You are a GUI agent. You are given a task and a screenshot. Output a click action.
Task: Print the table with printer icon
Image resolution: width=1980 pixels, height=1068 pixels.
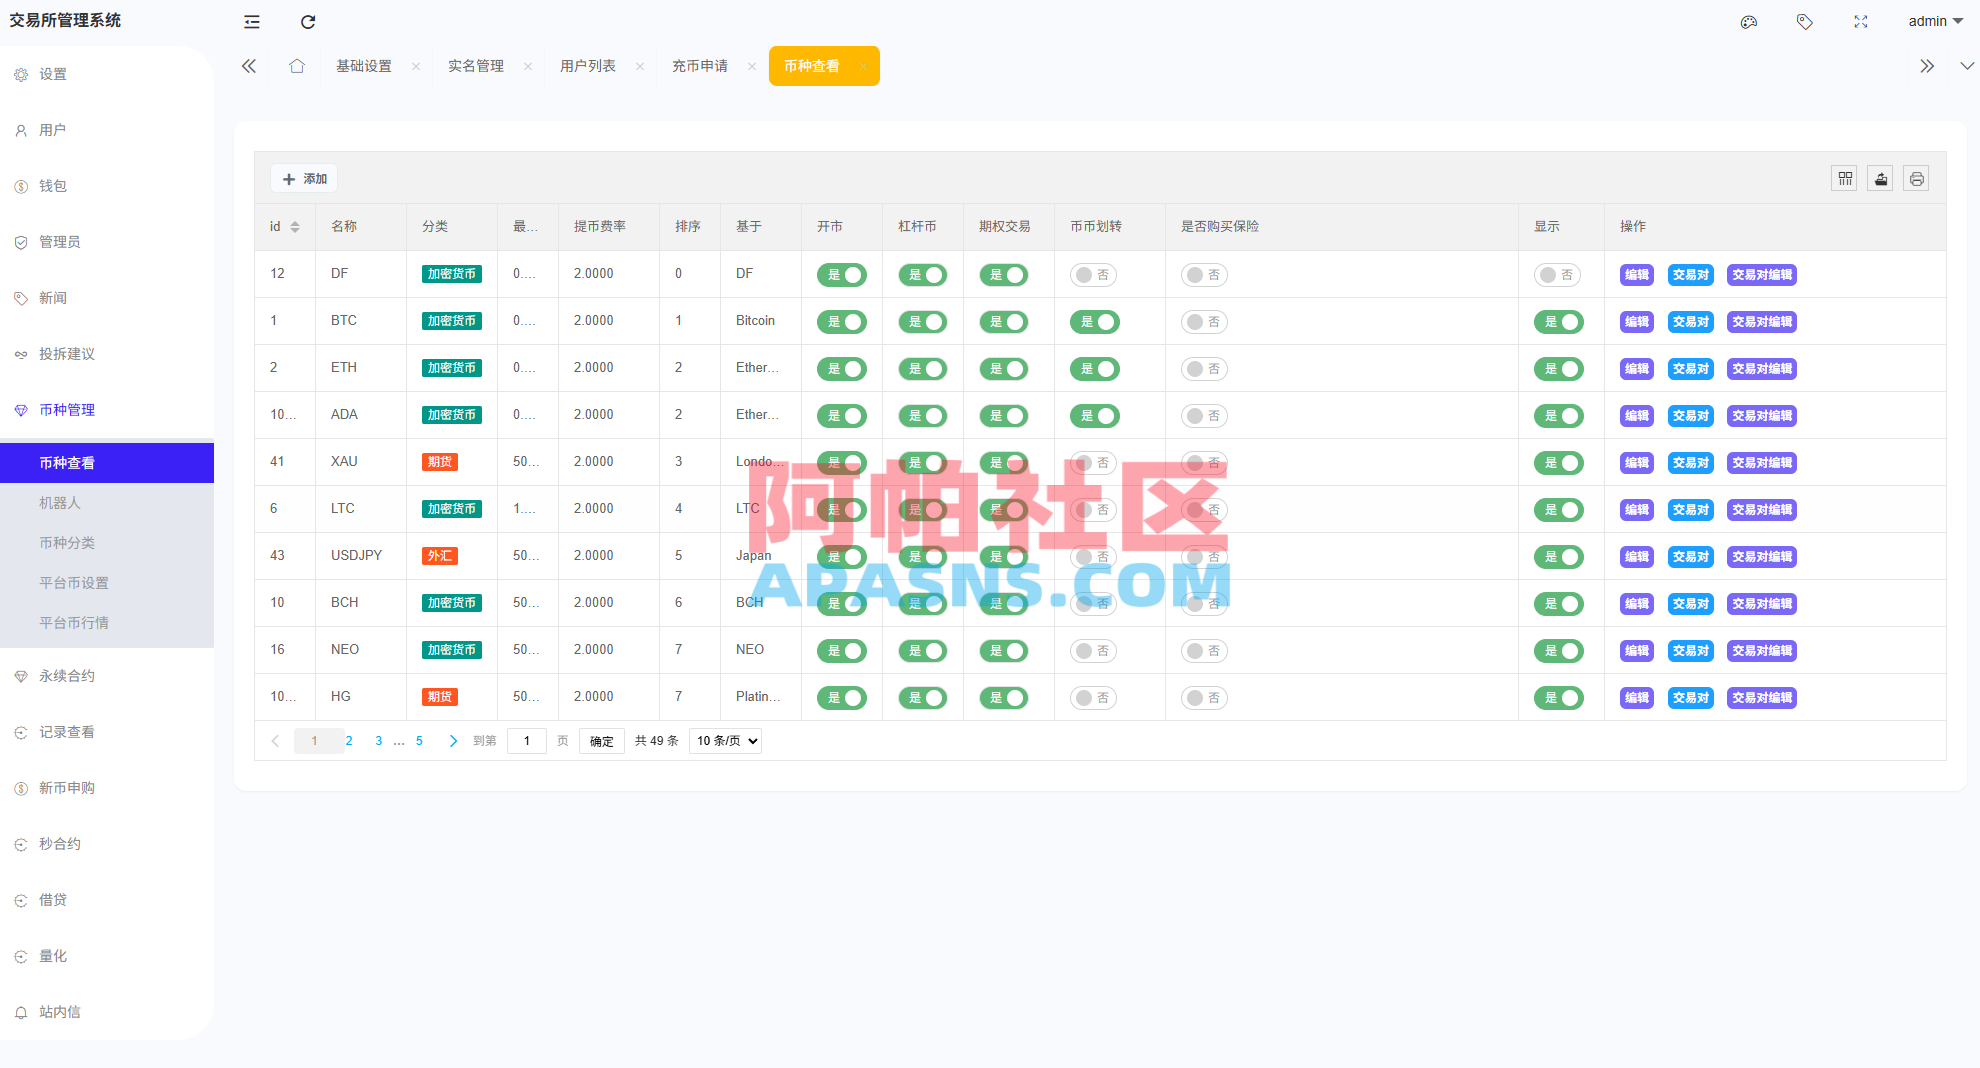1916,179
